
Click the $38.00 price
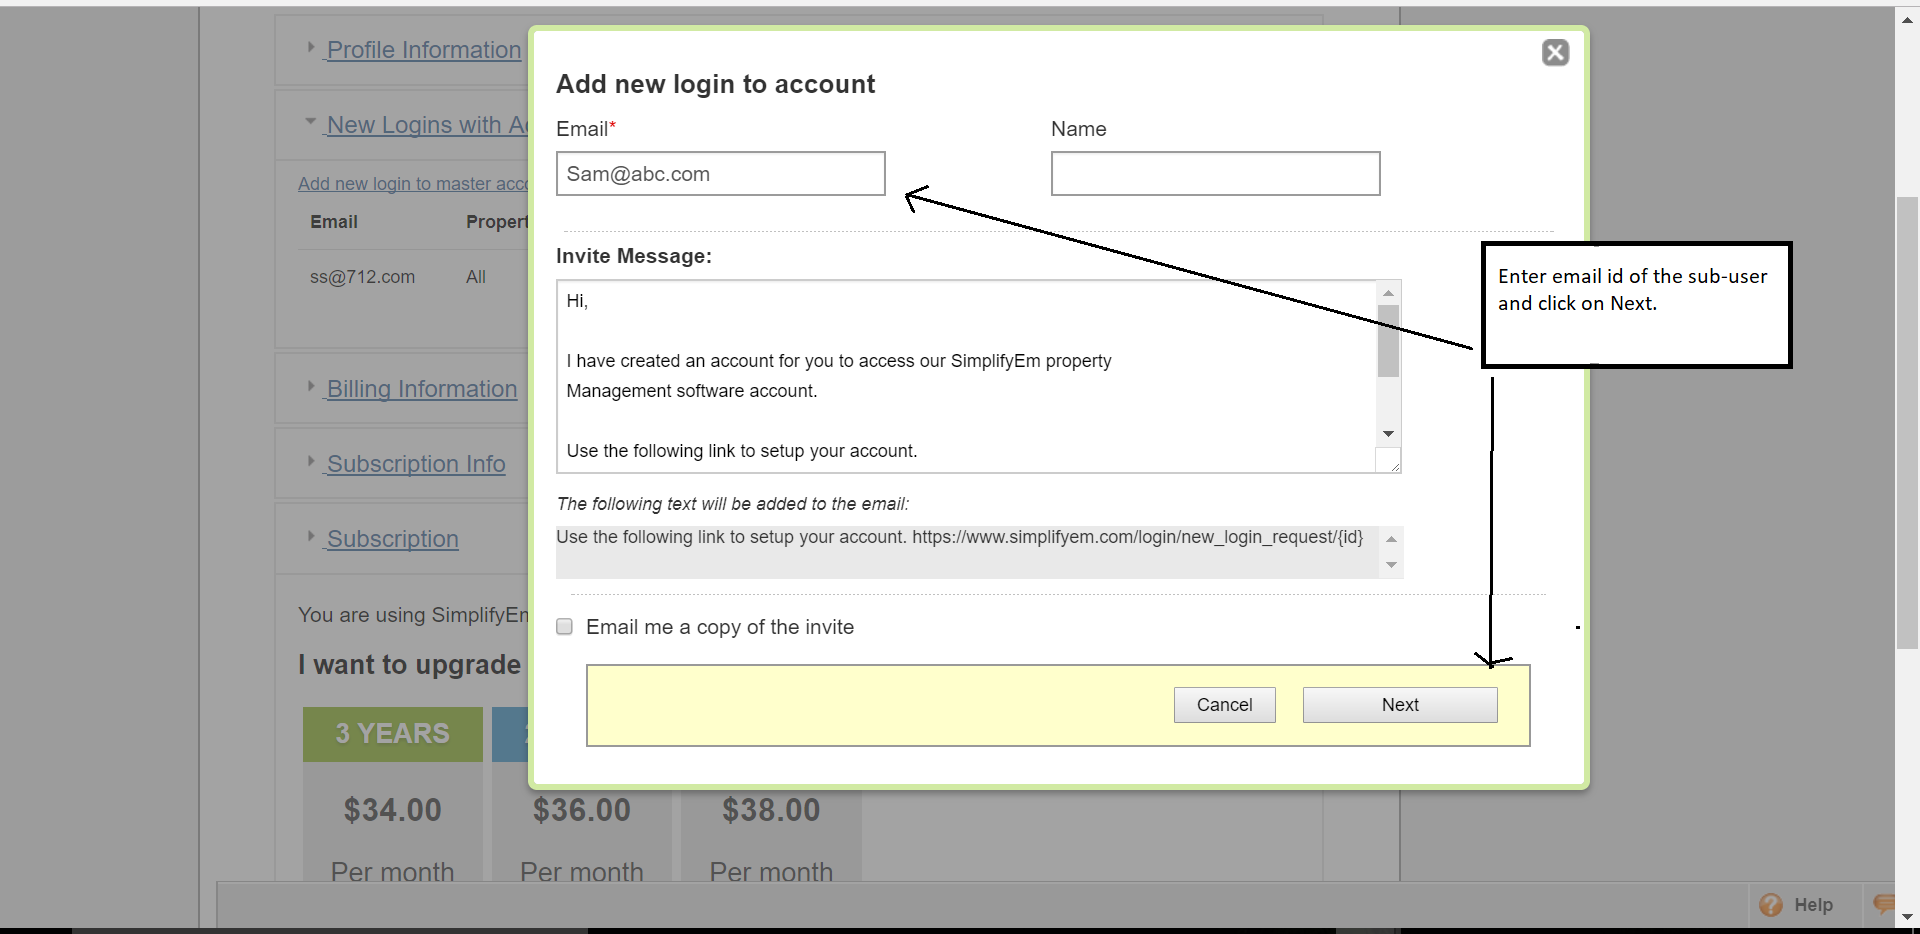[x=771, y=810]
